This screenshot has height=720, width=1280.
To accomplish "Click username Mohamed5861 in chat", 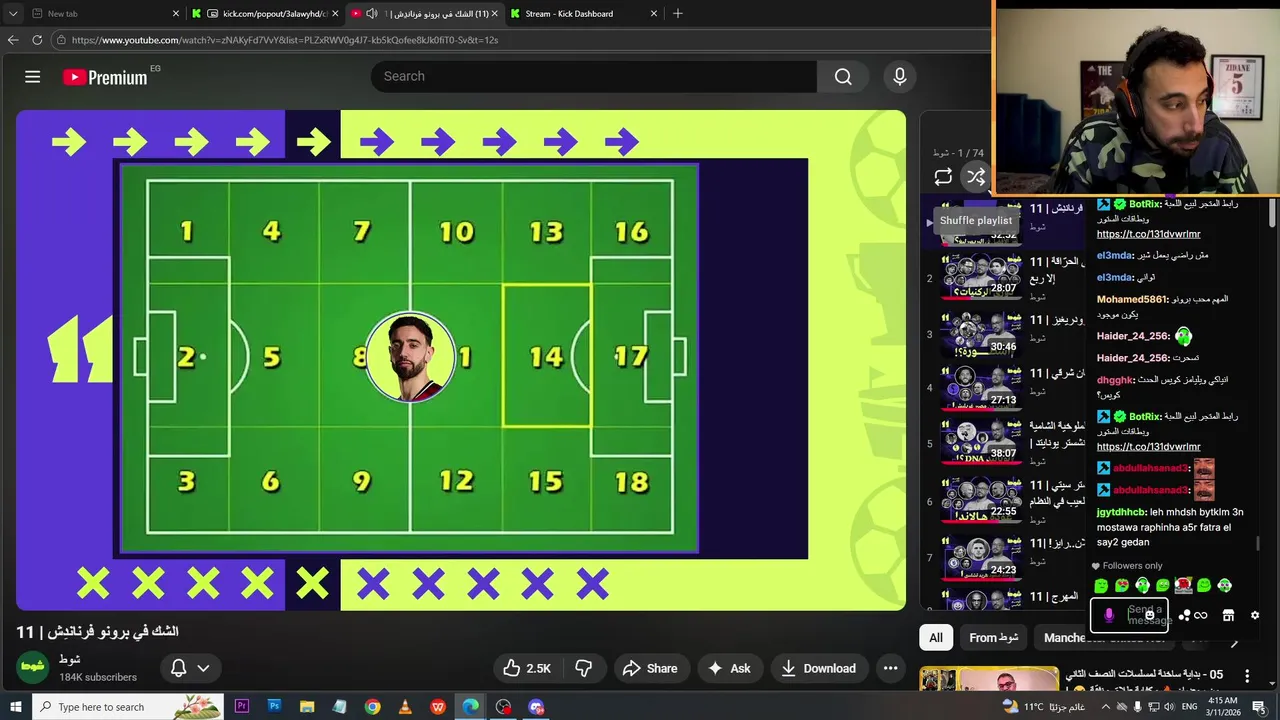I will (x=1132, y=299).
